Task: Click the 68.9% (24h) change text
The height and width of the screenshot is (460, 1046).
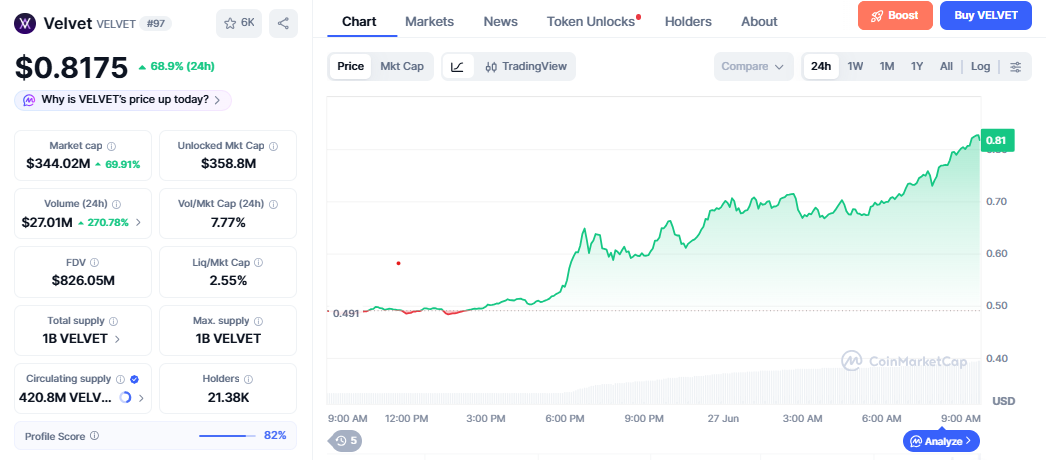Action: tap(176, 67)
